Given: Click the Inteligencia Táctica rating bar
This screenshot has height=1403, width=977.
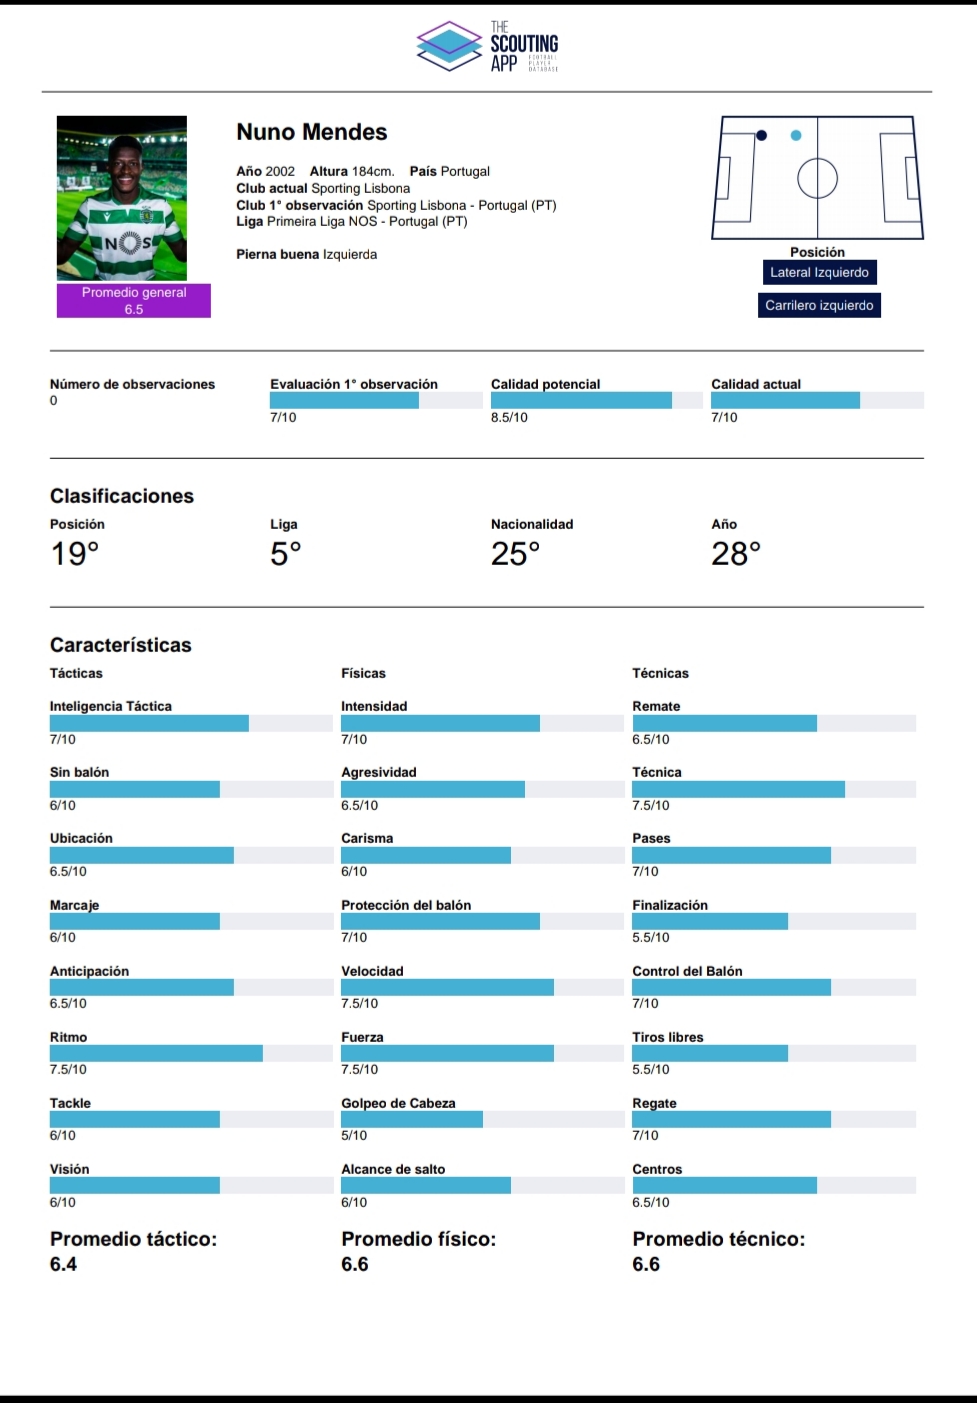Looking at the screenshot, I should (x=191, y=723).
